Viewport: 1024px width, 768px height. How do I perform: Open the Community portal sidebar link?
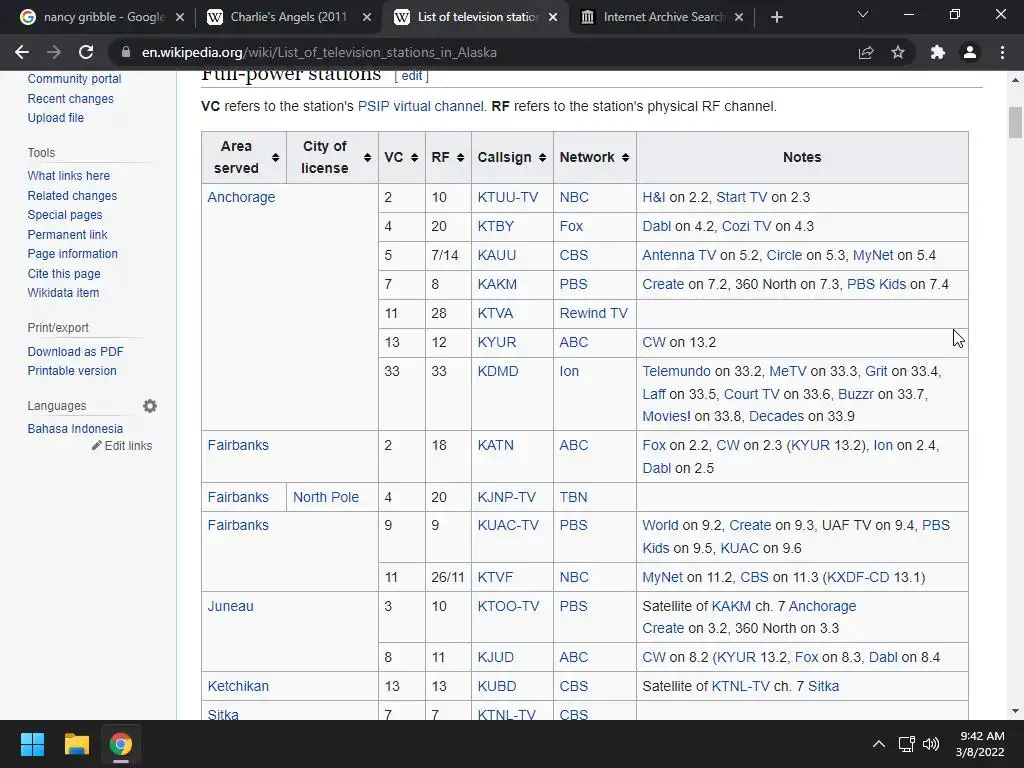(x=74, y=79)
